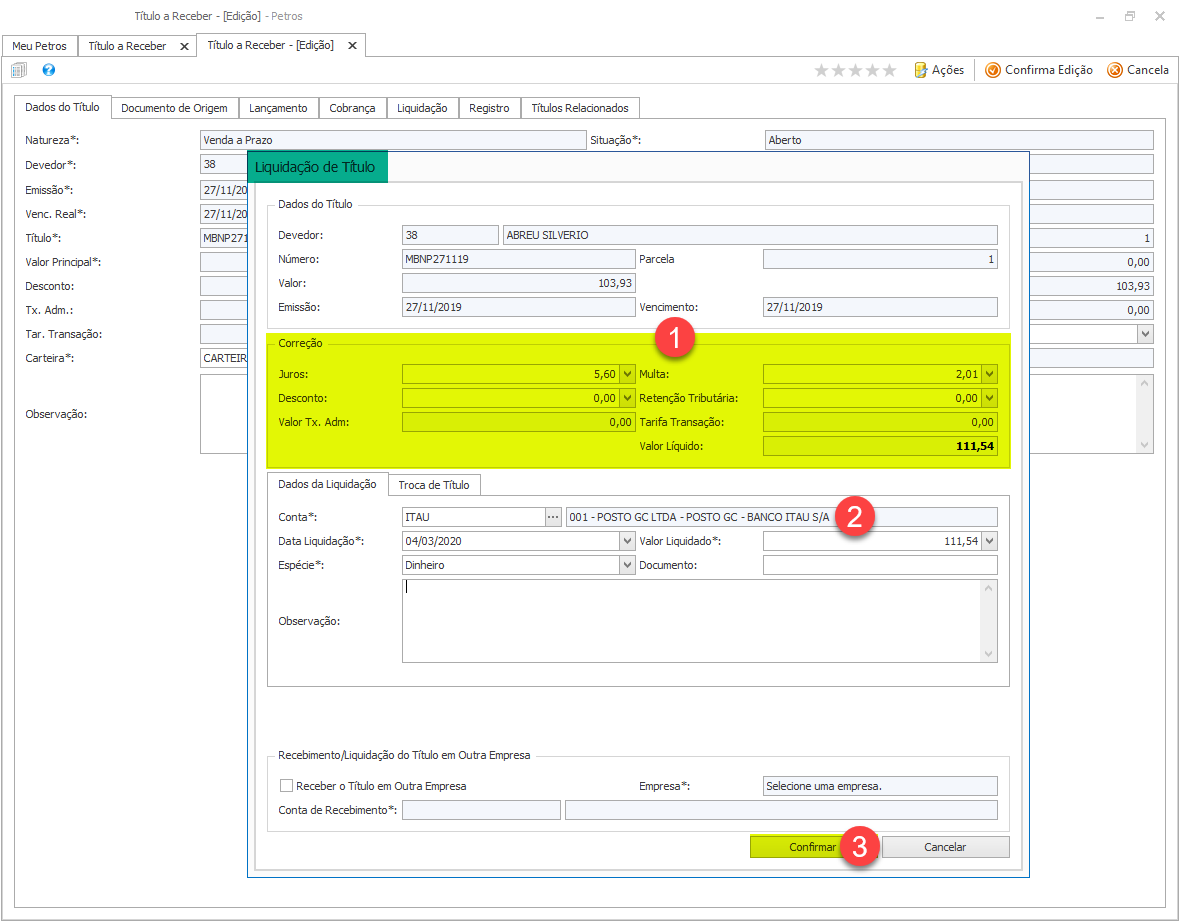Click the Tarifa Transação field
Screen dimensions: 1180x922
[x=880, y=422]
